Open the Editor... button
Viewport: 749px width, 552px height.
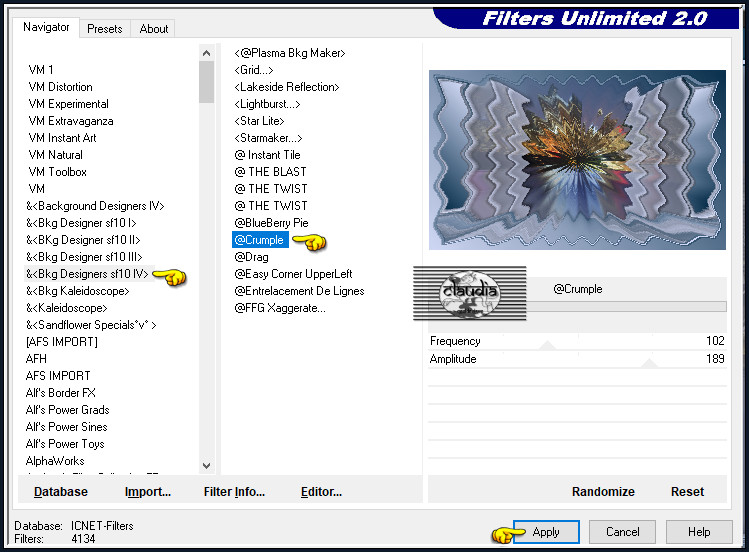tap(321, 492)
